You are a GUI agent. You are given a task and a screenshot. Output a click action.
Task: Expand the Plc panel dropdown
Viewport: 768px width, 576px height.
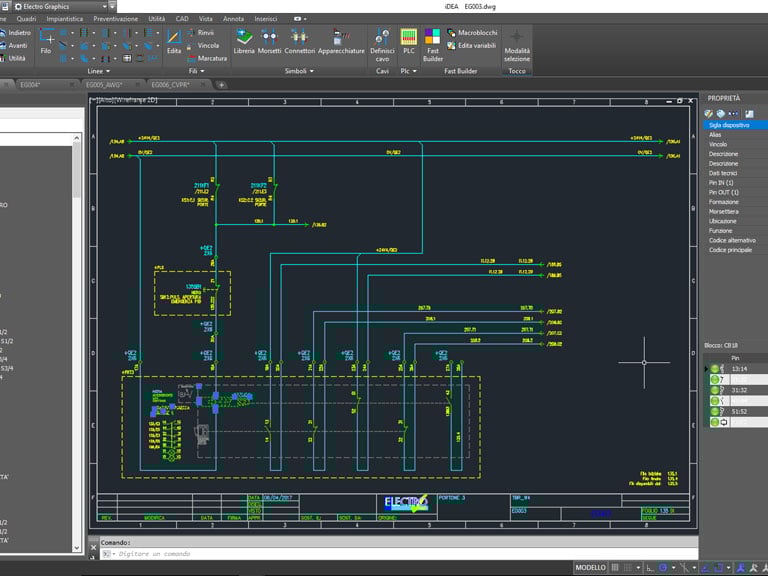pyautogui.click(x=408, y=72)
